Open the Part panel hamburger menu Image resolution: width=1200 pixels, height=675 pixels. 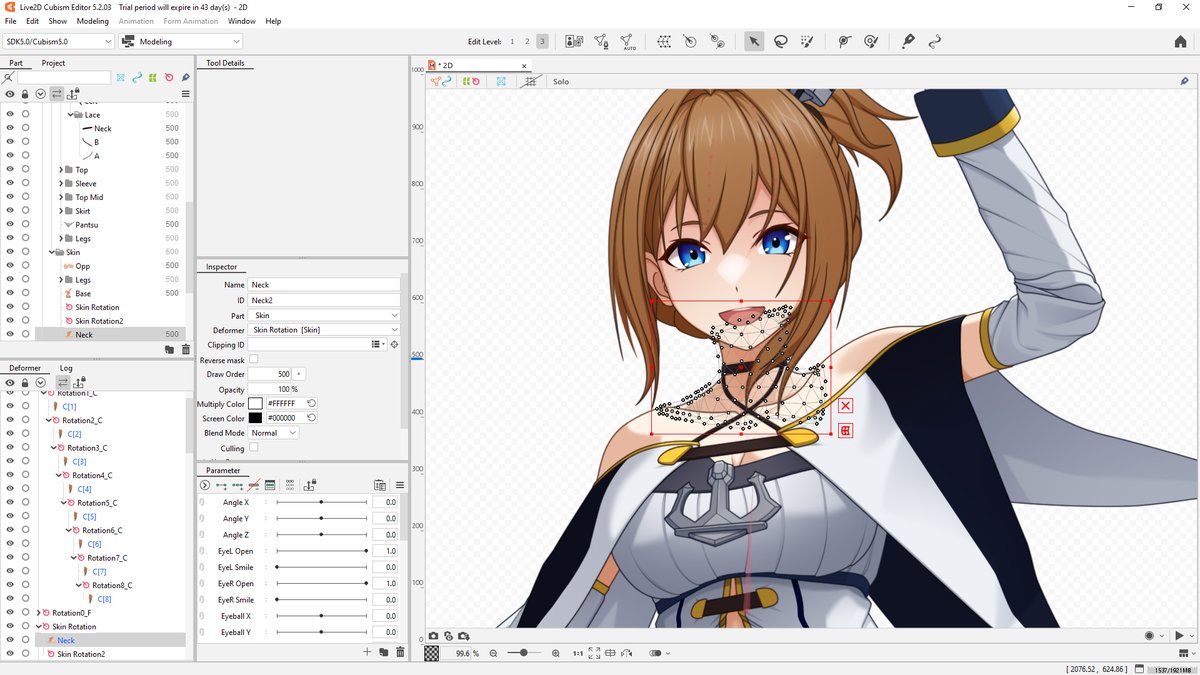(x=185, y=93)
